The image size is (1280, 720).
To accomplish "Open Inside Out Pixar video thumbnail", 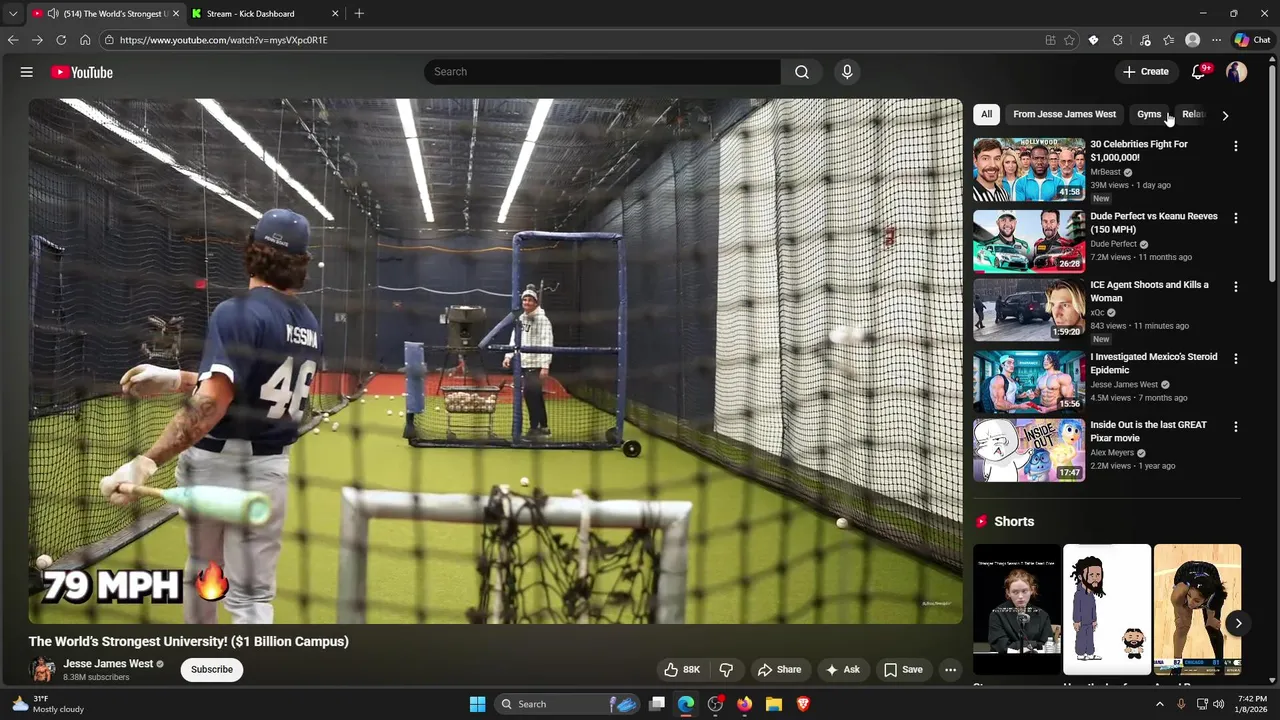I will pyautogui.click(x=1029, y=450).
